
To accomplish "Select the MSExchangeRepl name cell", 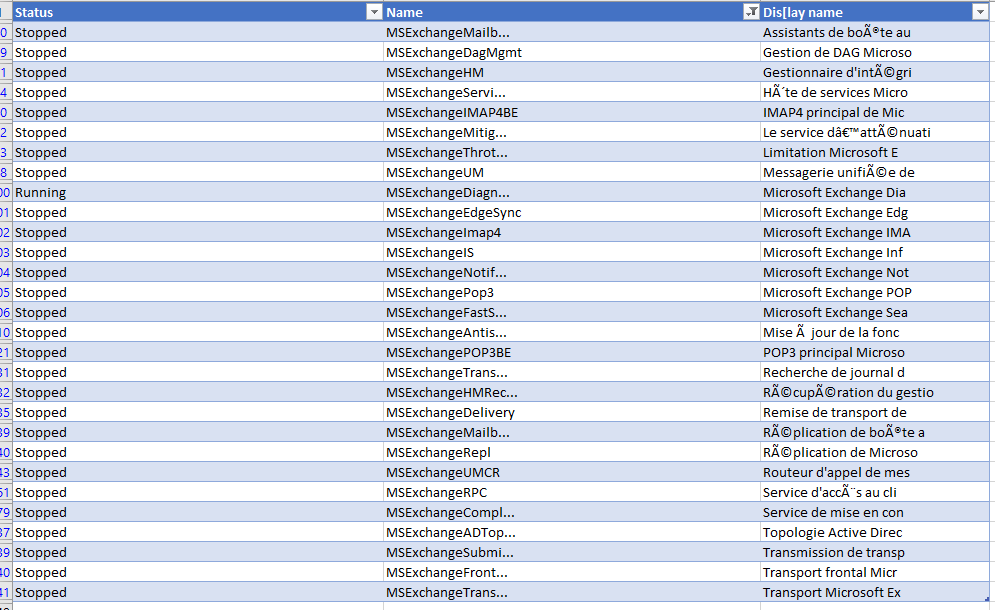I will (572, 452).
